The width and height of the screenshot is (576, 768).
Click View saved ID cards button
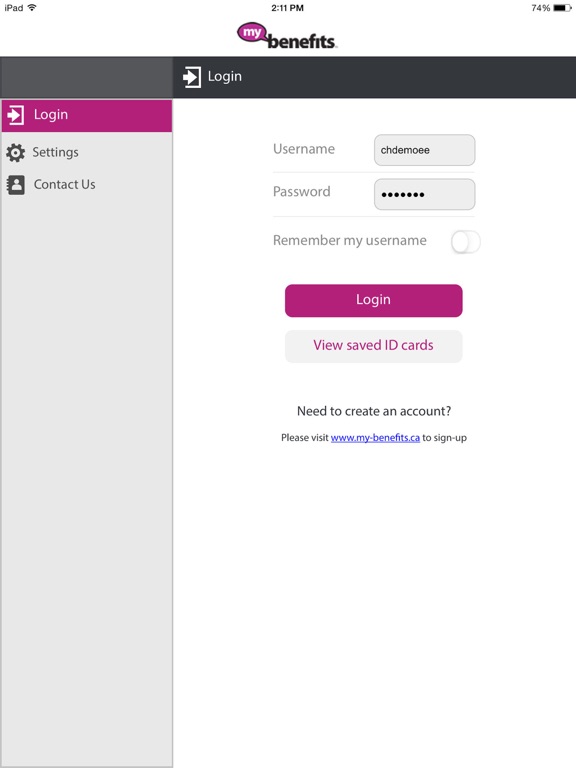tap(373, 346)
